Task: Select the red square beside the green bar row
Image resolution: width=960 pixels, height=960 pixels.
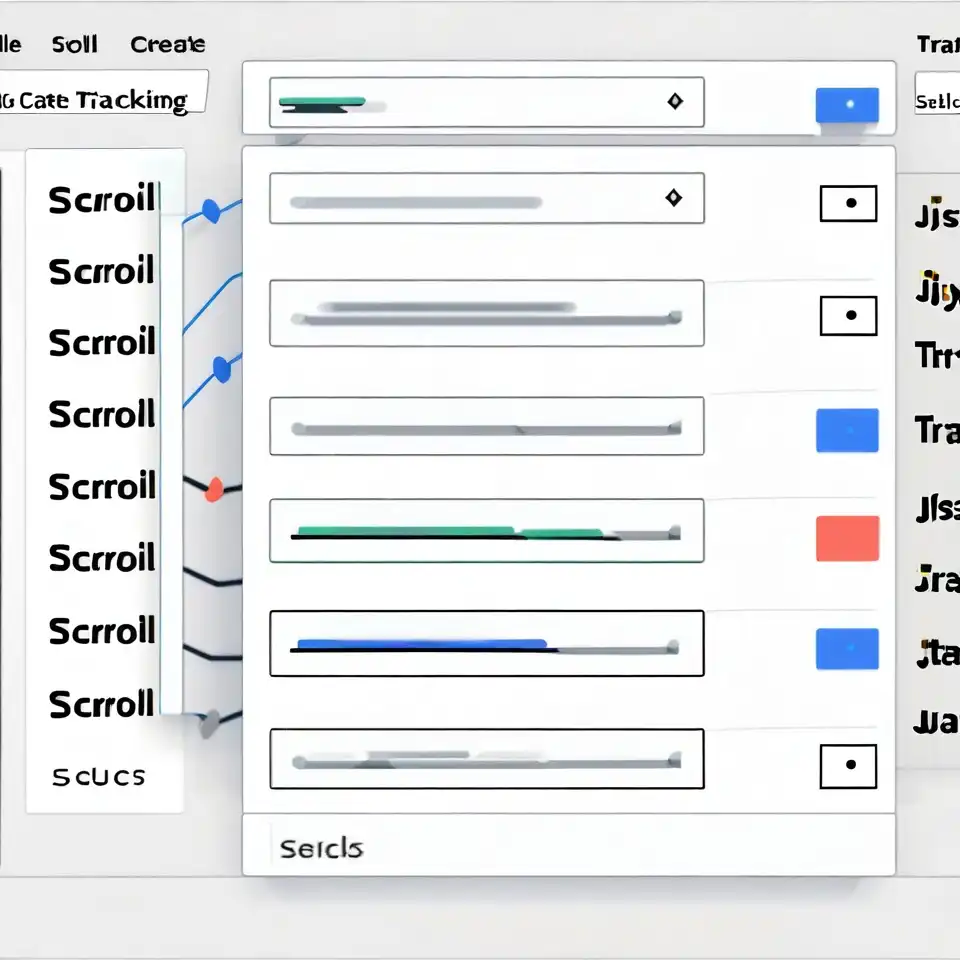Action: coord(847,538)
